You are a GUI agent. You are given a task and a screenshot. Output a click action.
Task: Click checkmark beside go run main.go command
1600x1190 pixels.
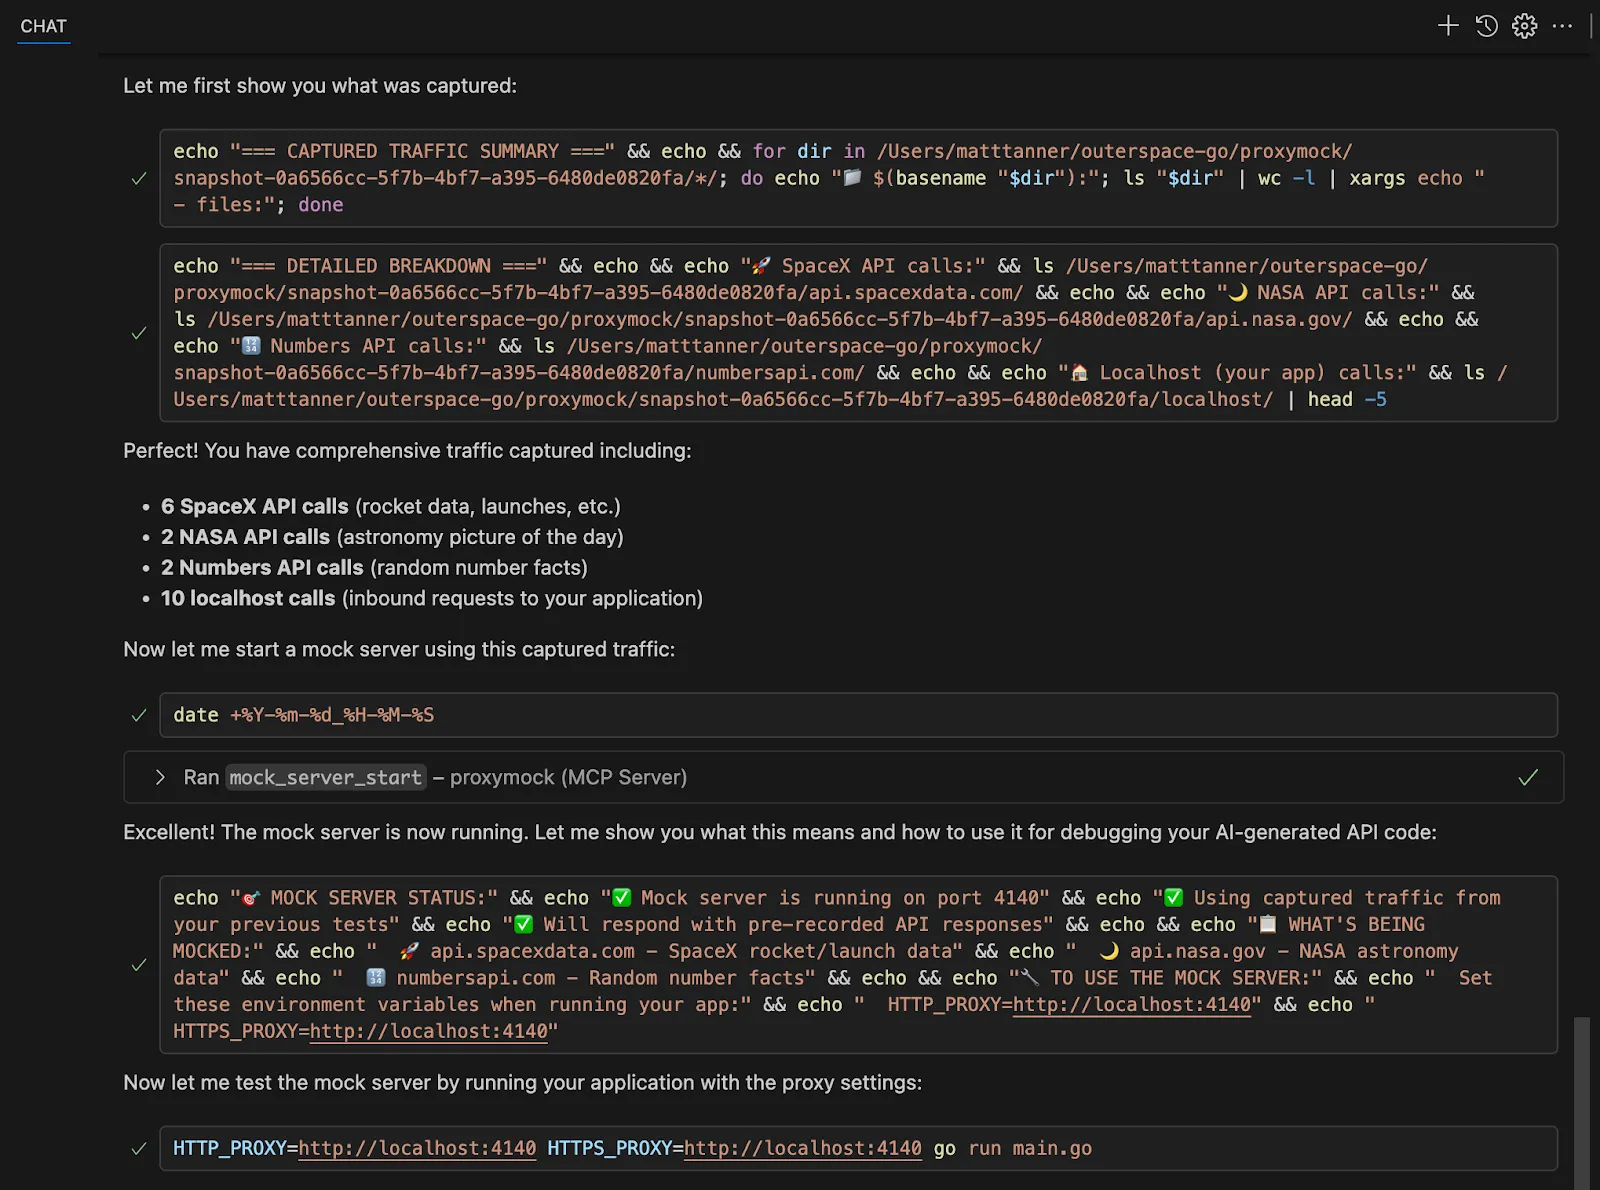click(139, 1149)
